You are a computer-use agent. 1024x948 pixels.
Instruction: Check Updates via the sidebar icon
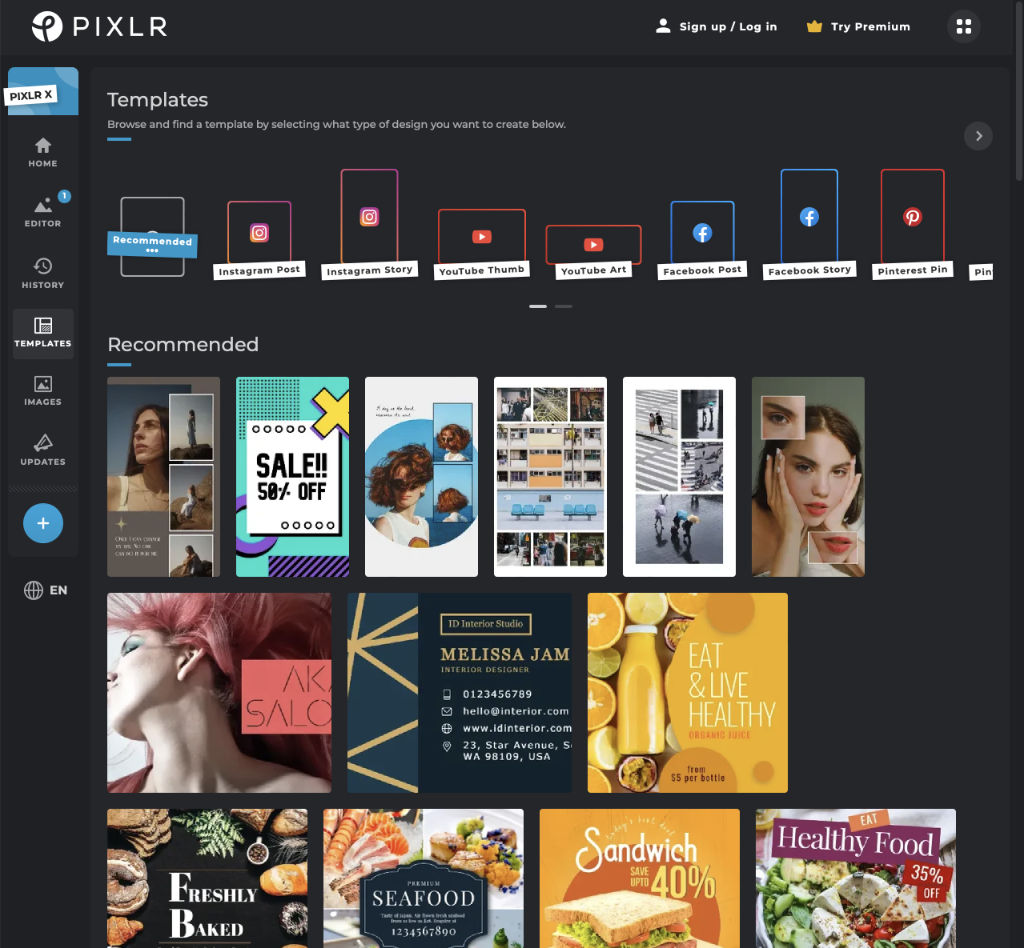pos(42,452)
